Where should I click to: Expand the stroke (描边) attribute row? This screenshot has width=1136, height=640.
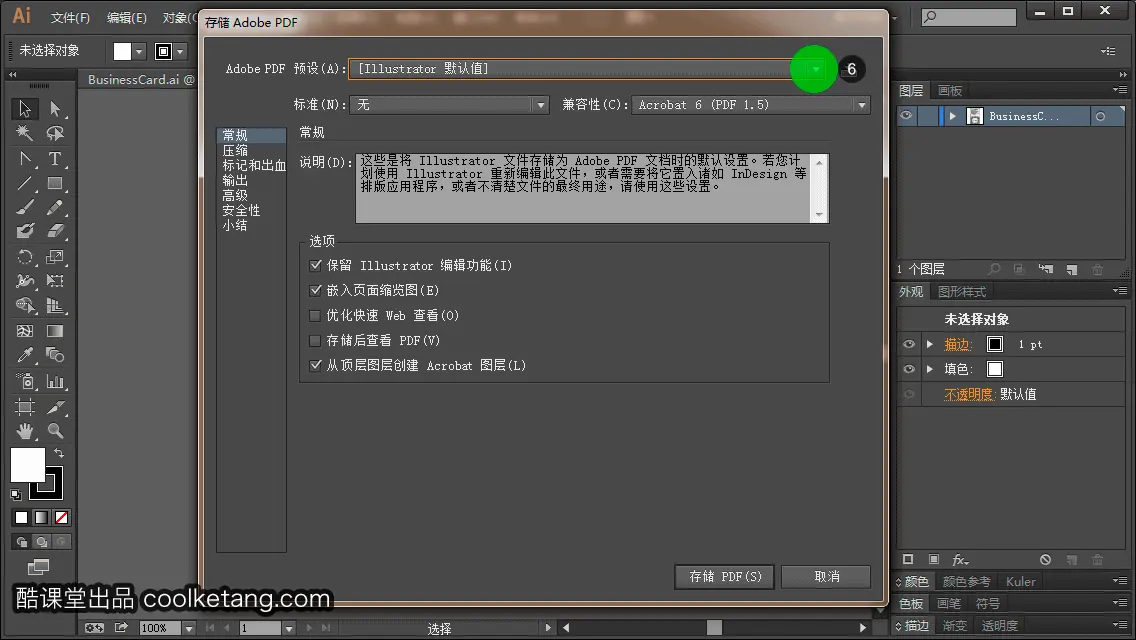(x=930, y=344)
